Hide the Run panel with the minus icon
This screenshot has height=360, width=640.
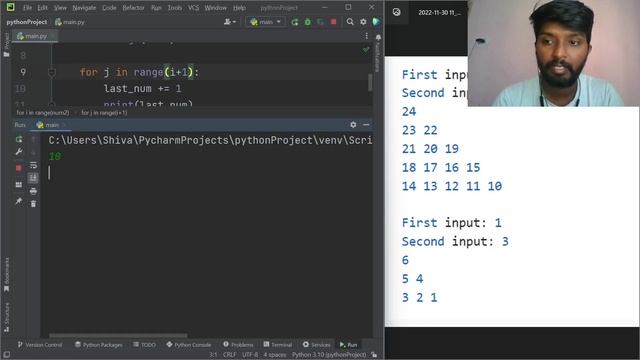[x=366, y=125]
